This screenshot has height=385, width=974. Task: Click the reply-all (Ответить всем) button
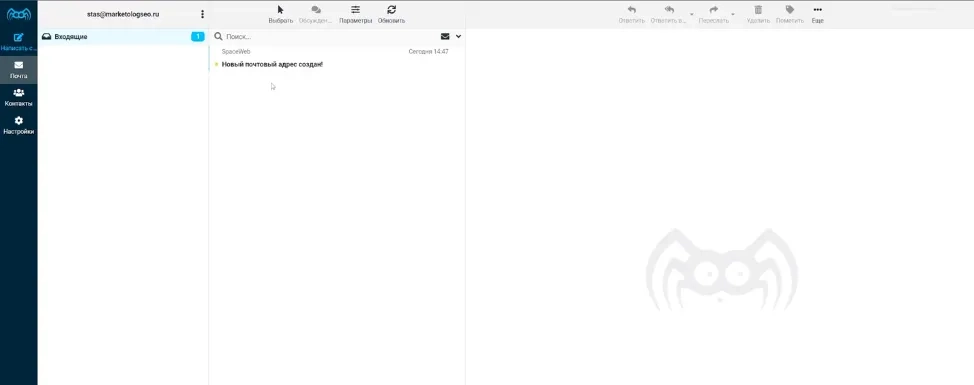click(x=668, y=14)
